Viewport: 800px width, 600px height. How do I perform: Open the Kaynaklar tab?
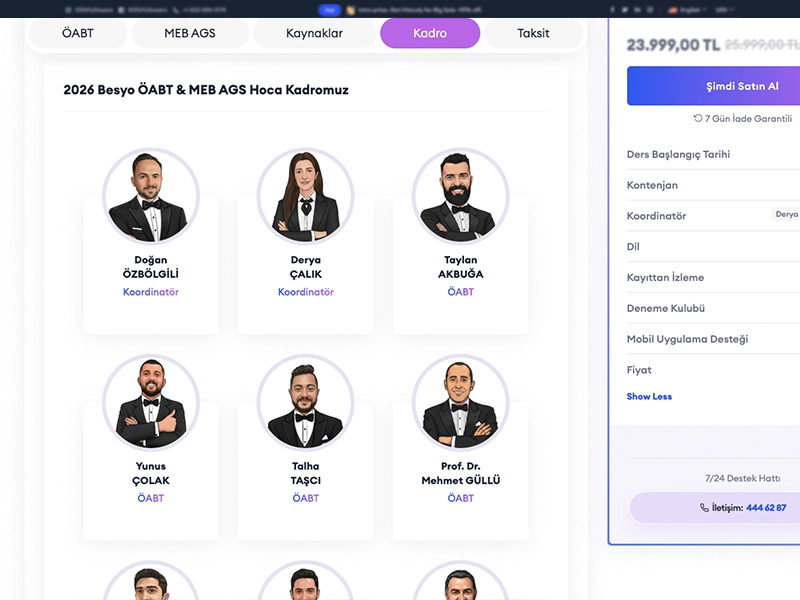[x=314, y=33]
